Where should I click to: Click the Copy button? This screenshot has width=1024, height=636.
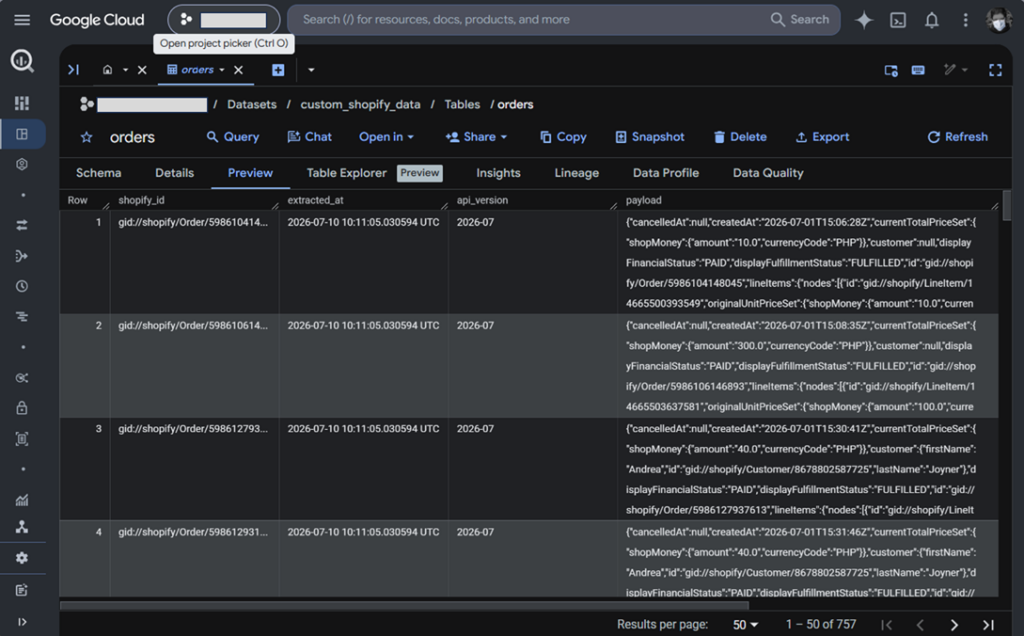(x=563, y=137)
